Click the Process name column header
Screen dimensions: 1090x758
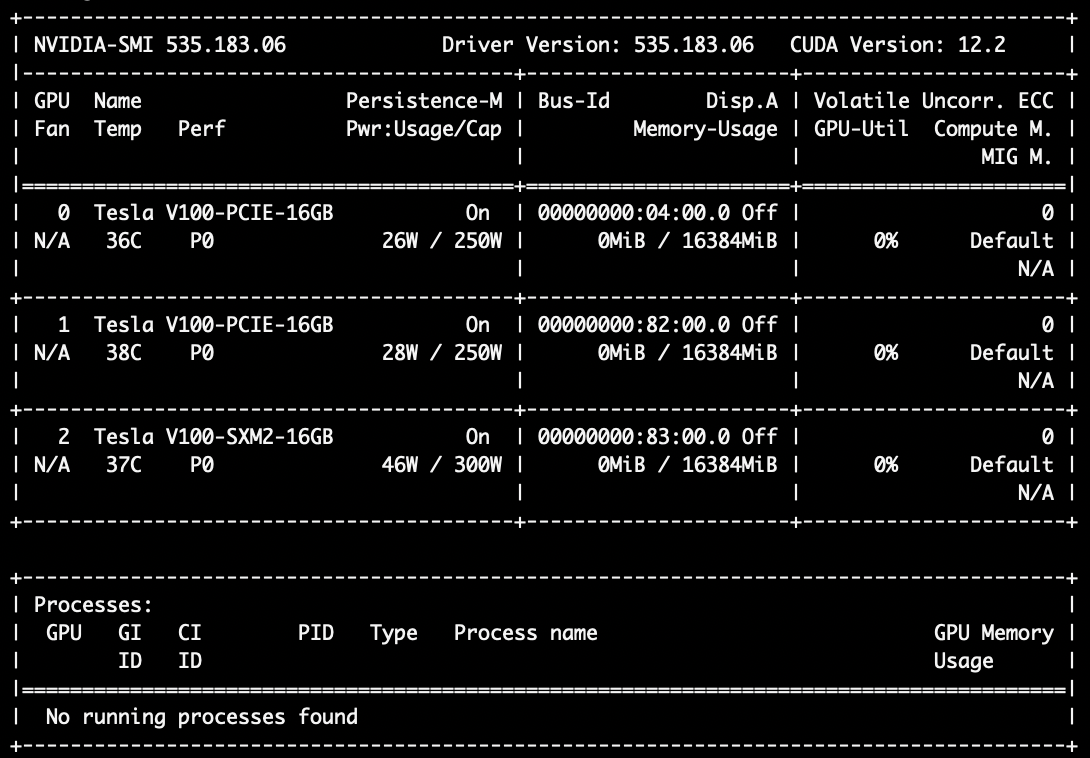coord(526,634)
